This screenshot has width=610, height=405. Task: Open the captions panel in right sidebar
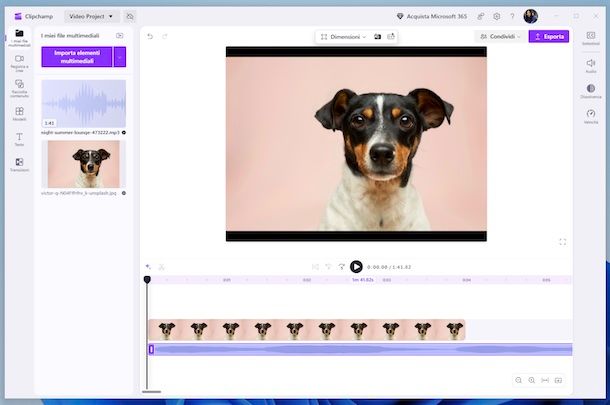[x=591, y=38]
